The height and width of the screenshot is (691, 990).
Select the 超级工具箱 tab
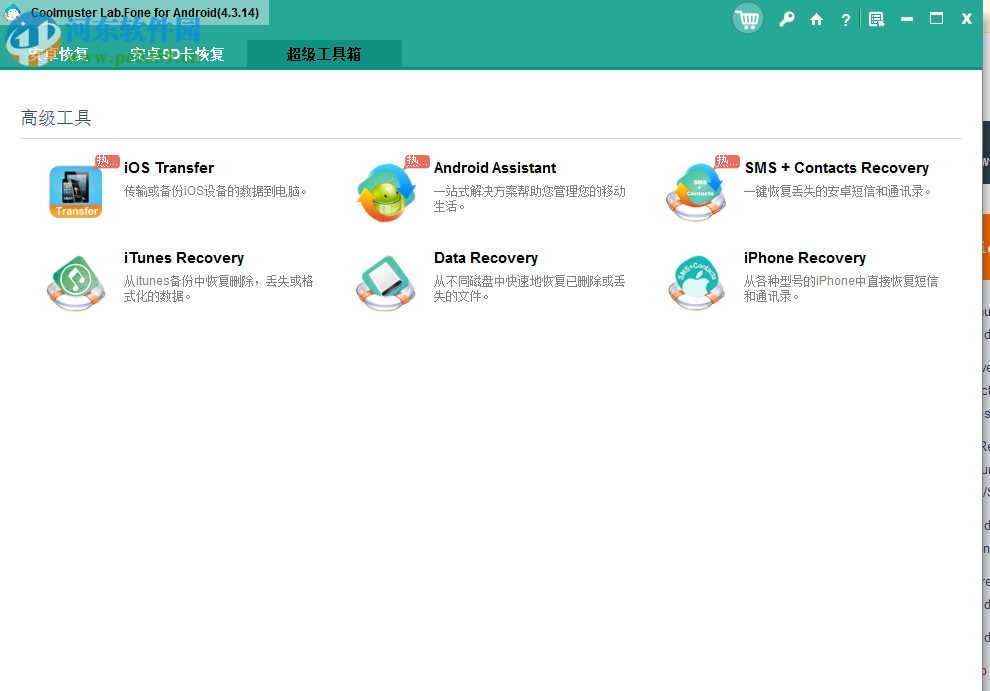coord(324,54)
